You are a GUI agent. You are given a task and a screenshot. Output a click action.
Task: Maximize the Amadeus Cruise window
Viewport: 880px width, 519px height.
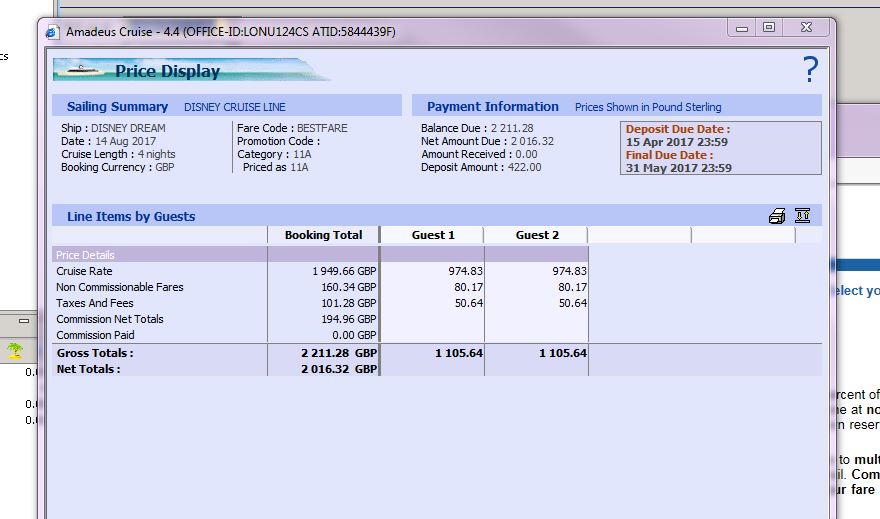(x=769, y=27)
